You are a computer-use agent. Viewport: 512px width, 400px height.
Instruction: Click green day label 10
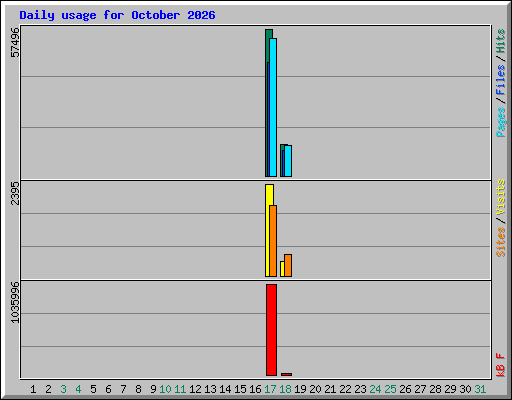tap(165, 389)
